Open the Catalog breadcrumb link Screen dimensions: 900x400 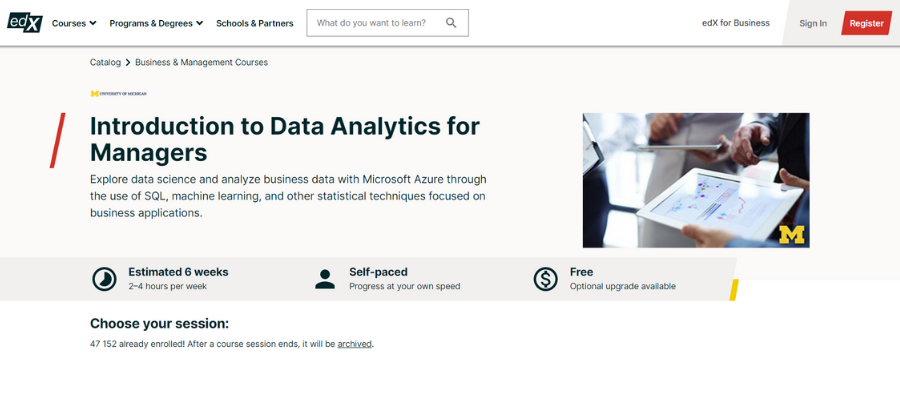(105, 62)
